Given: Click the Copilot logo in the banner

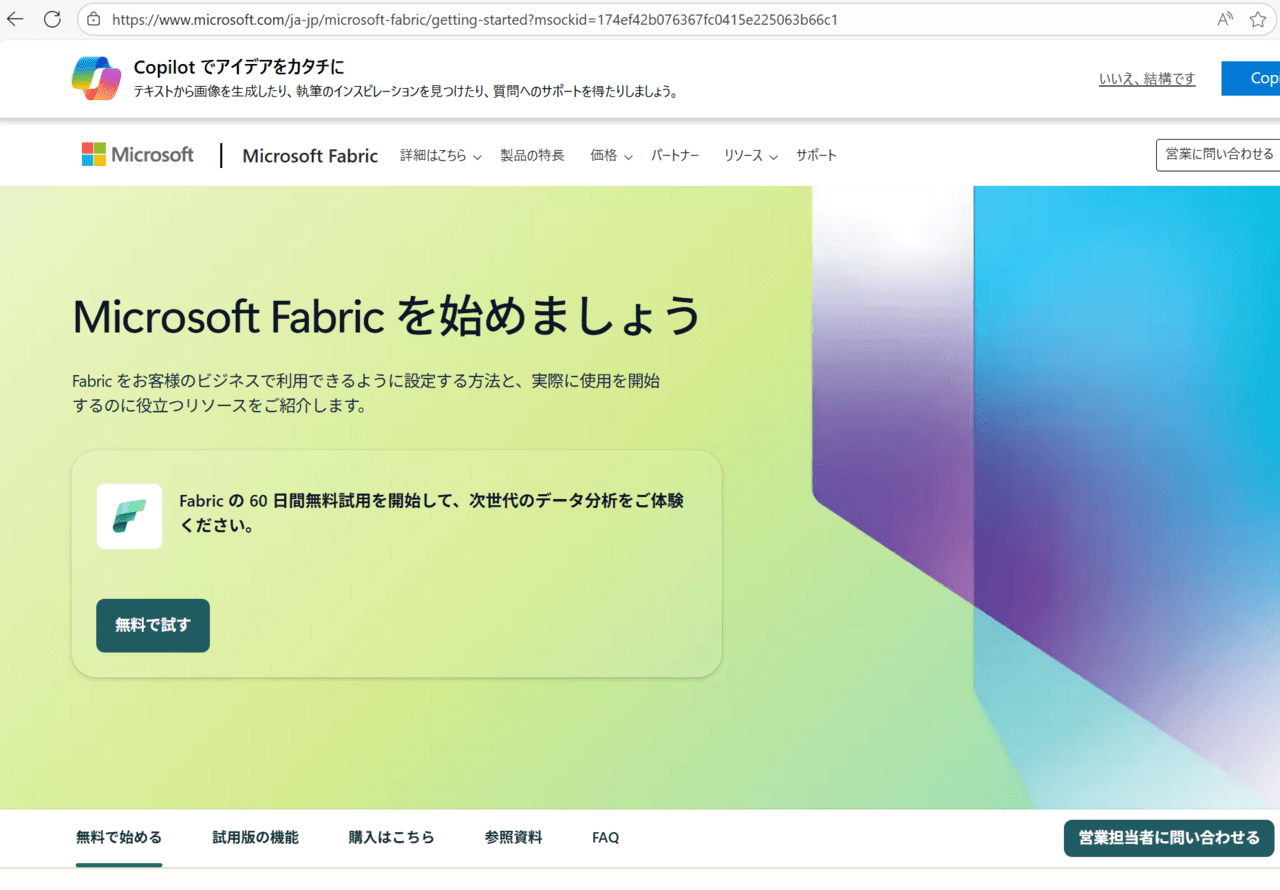Looking at the screenshot, I should (x=96, y=78).
